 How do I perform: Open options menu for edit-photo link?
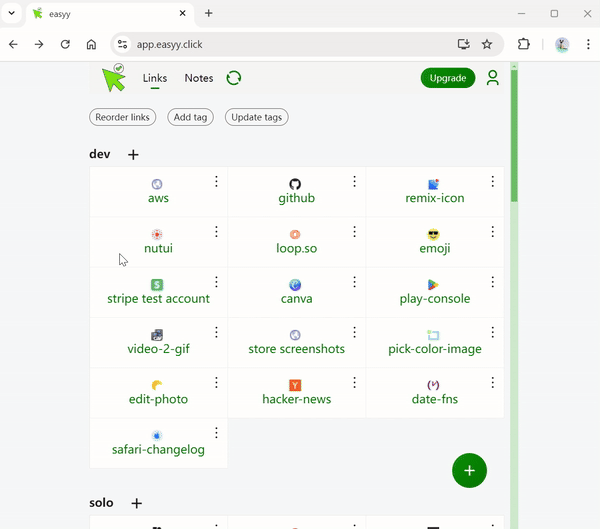click(216, 382)
